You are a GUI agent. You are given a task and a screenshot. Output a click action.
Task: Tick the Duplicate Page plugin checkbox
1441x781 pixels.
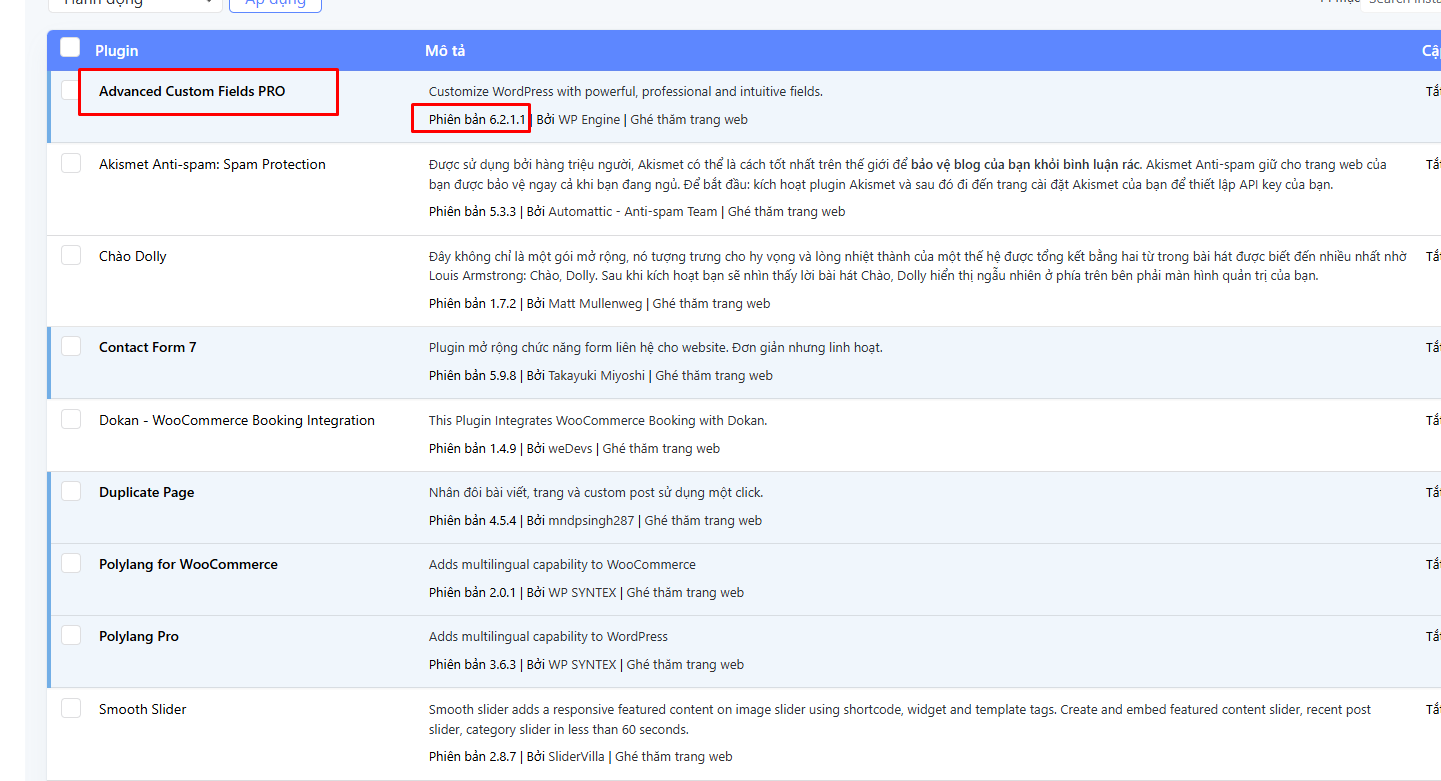point(71,491)
